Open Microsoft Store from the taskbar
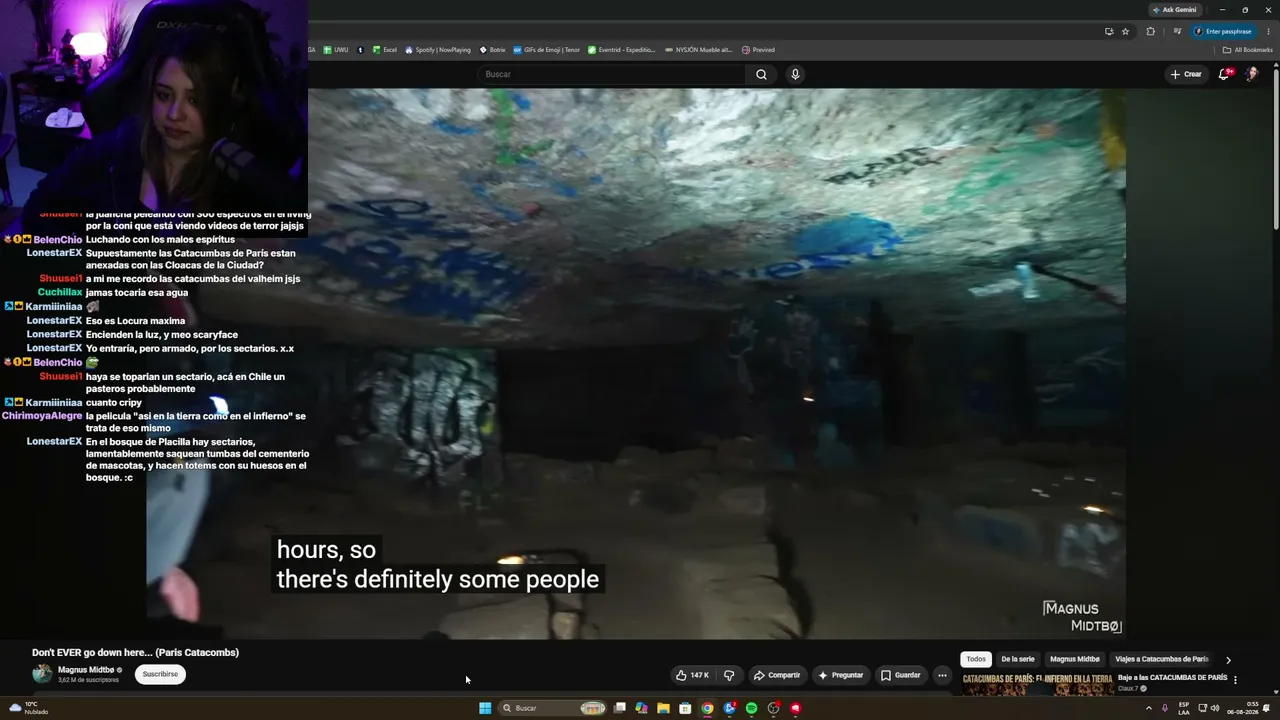This screenshot has width=1280, height=720. [x=685, y=708]
